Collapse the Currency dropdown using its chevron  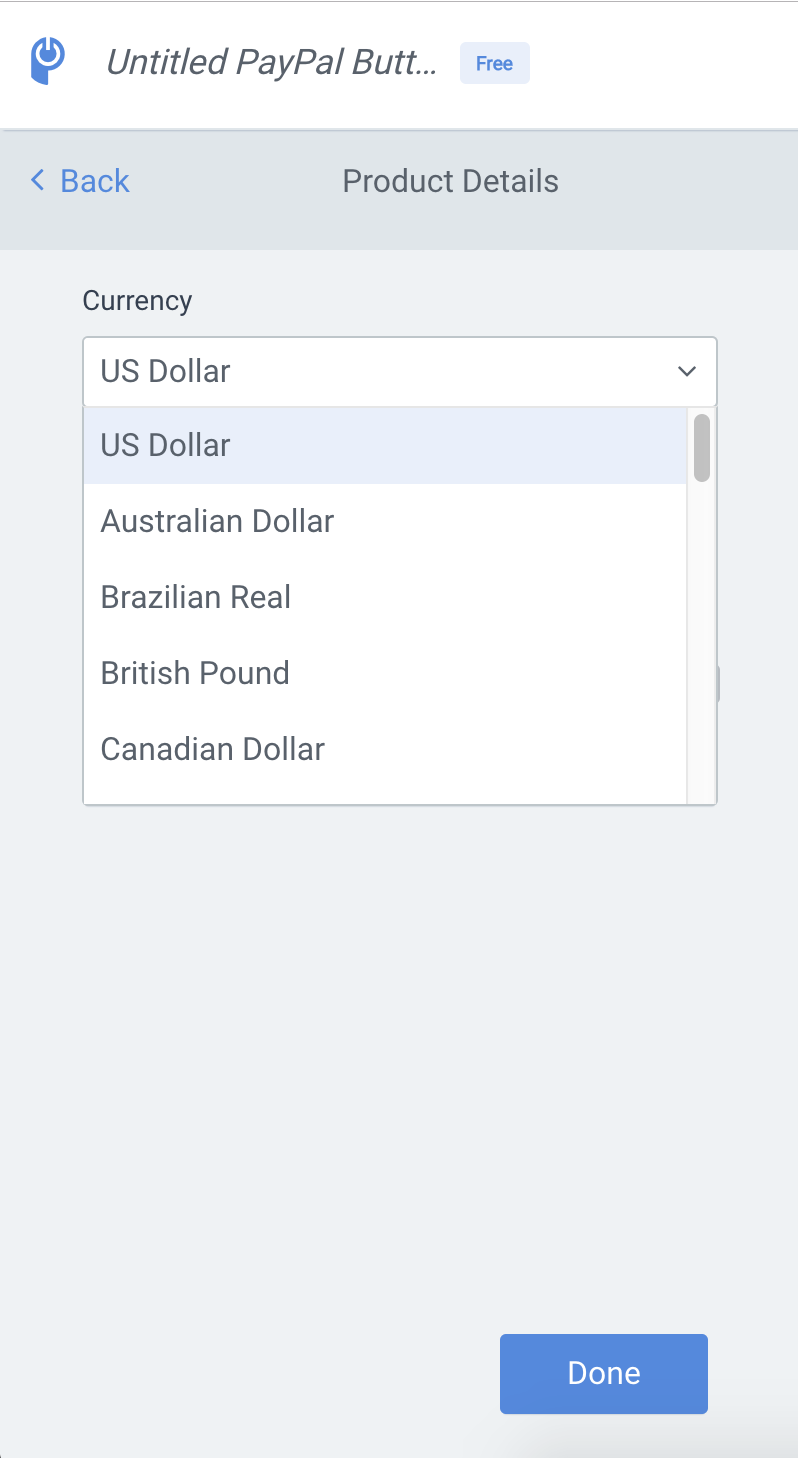pos(687,371)
